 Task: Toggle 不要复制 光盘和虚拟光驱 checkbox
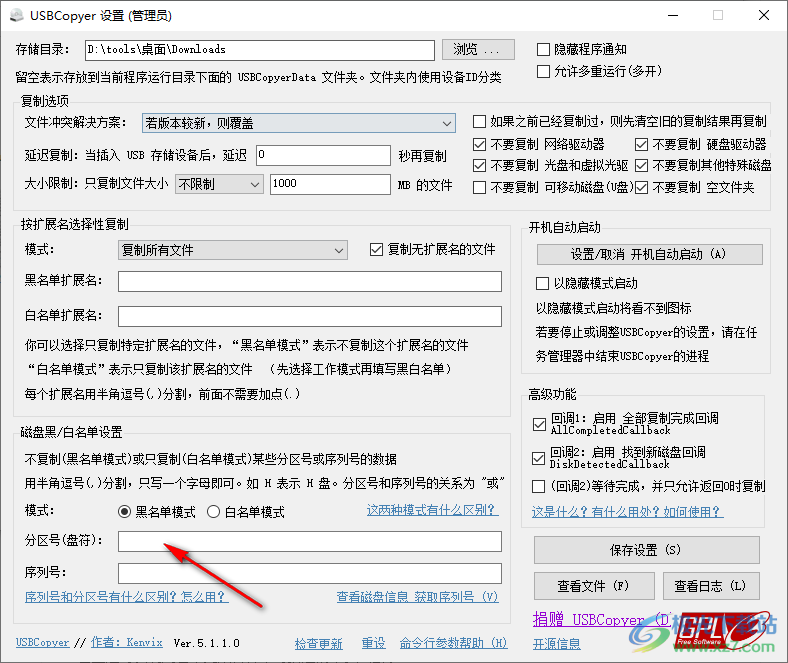[479, 165]
